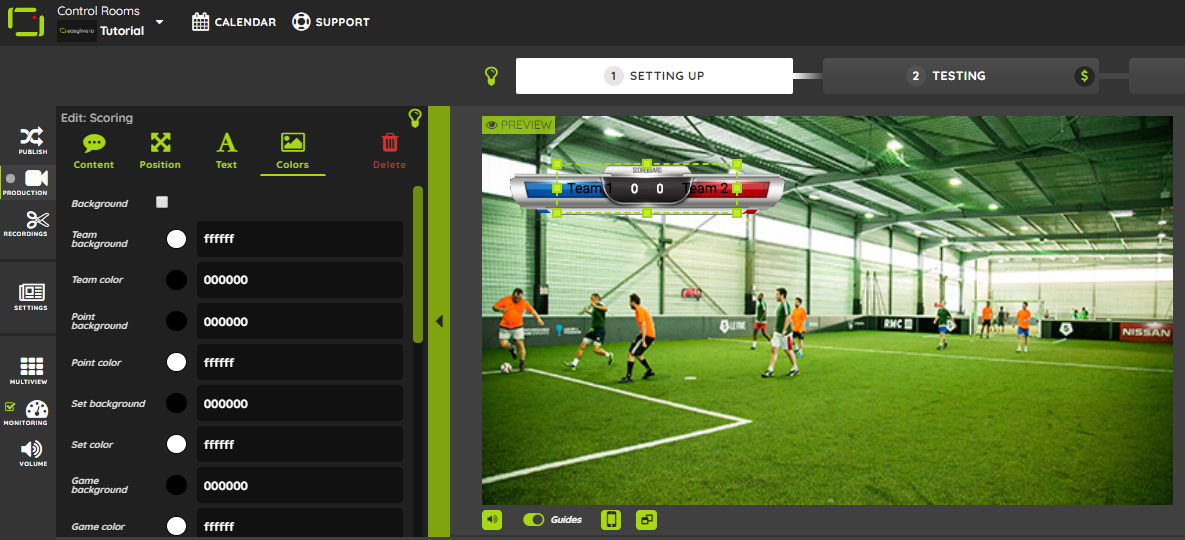Switch to the Position tab
1185x540 pixels.
coord(160,151)
